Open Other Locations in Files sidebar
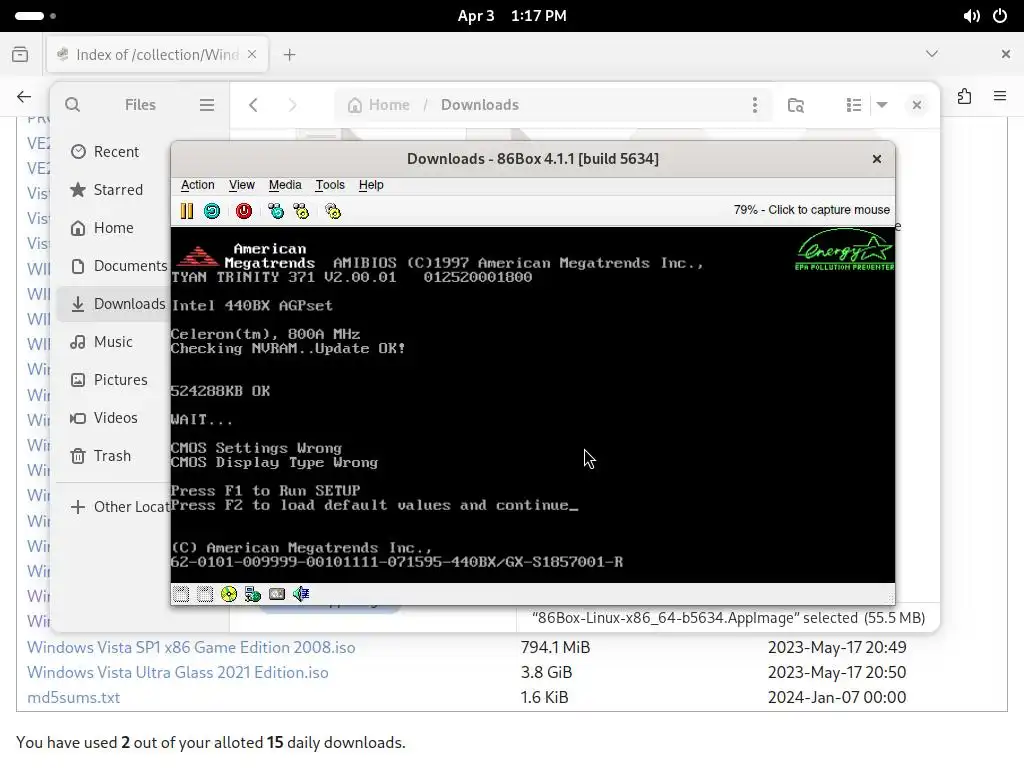Screen dimensions: 1024x768 (x=113, y=507)
